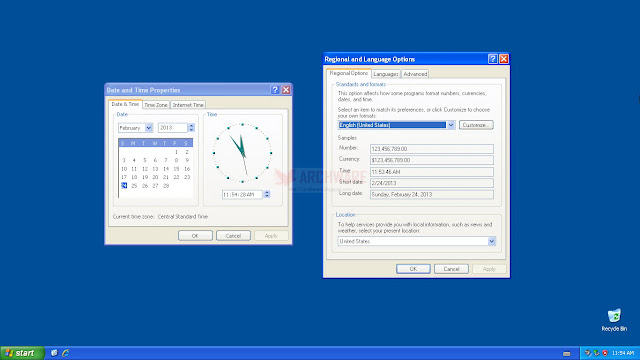Click the time spinner down arrow

pyautogui.click(x=267, y=196)
